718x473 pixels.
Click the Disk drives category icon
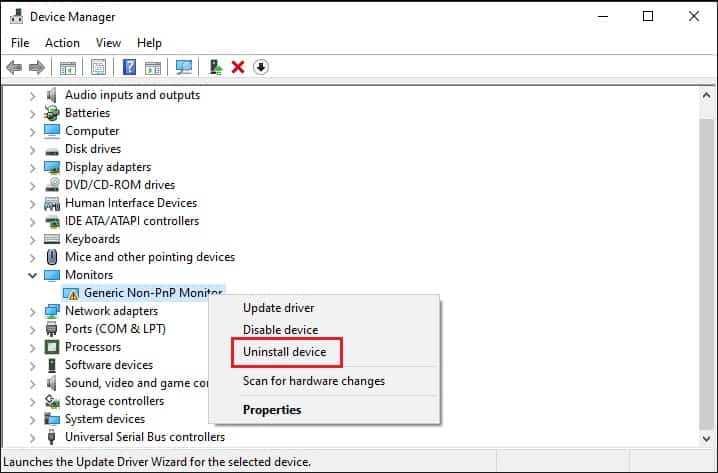[x=52, y=151]
